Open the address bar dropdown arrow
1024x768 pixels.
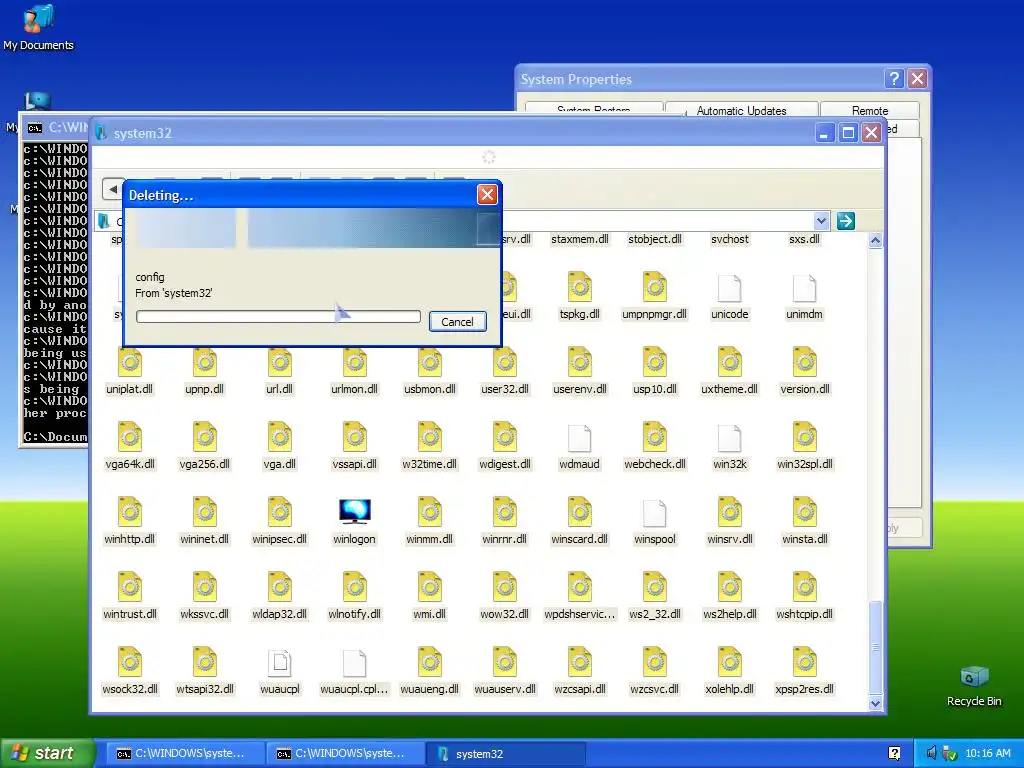(822, 221)
